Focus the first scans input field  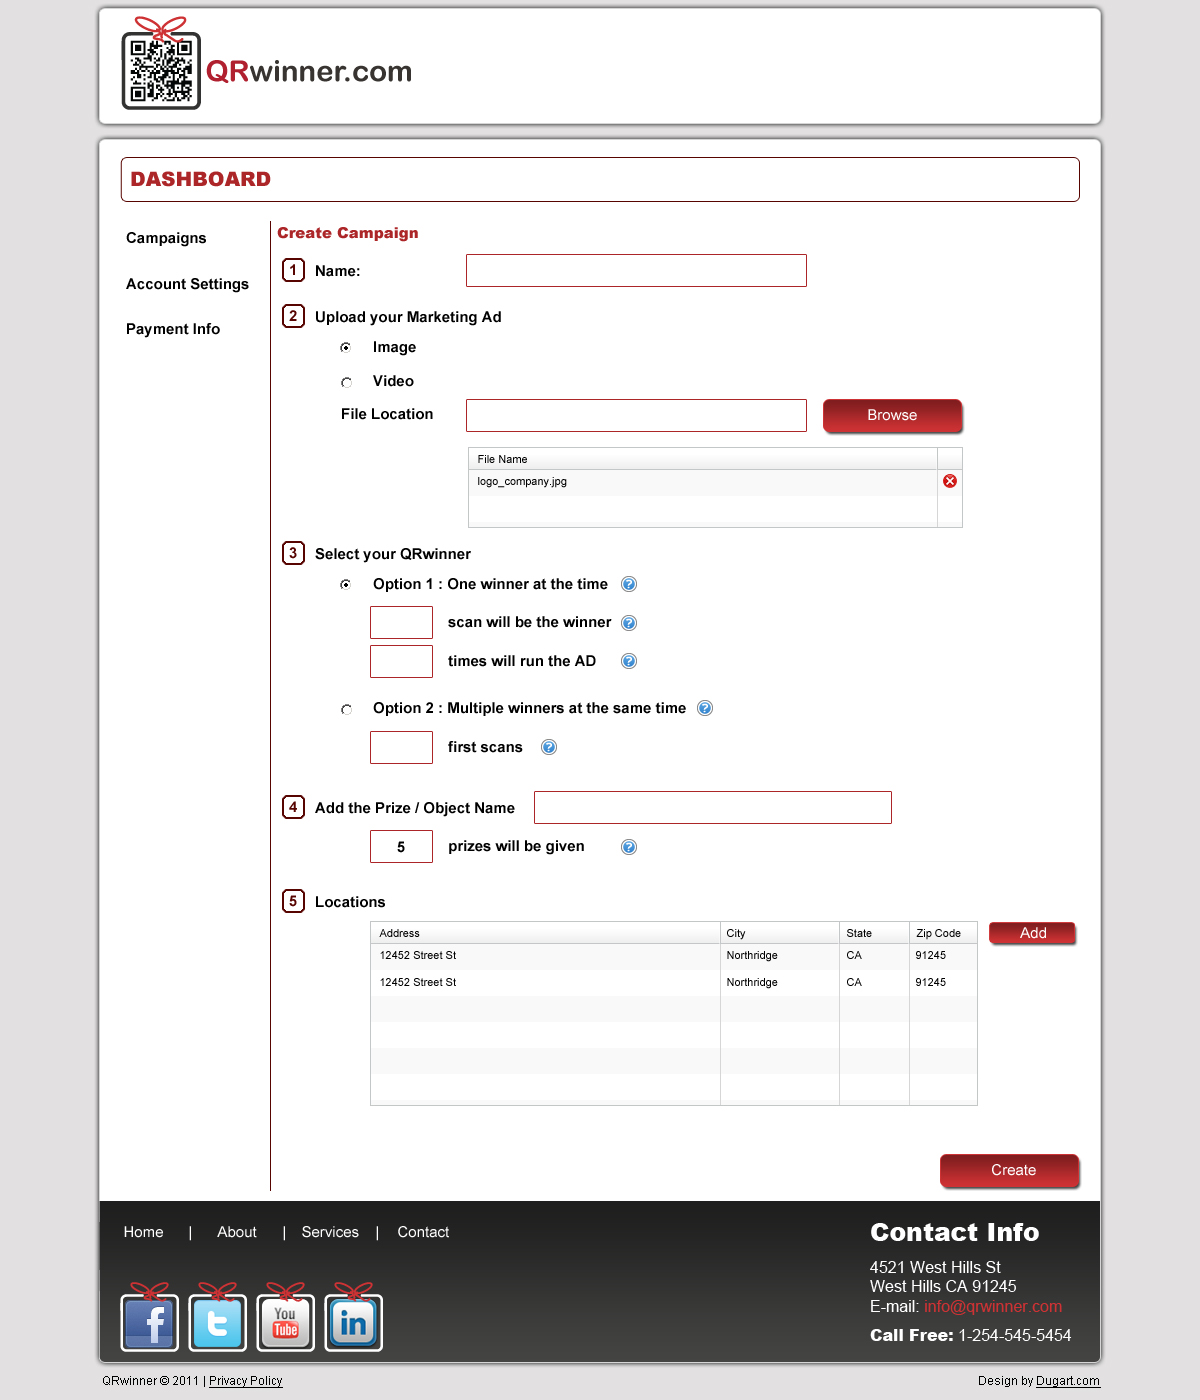tap(401, 747)
